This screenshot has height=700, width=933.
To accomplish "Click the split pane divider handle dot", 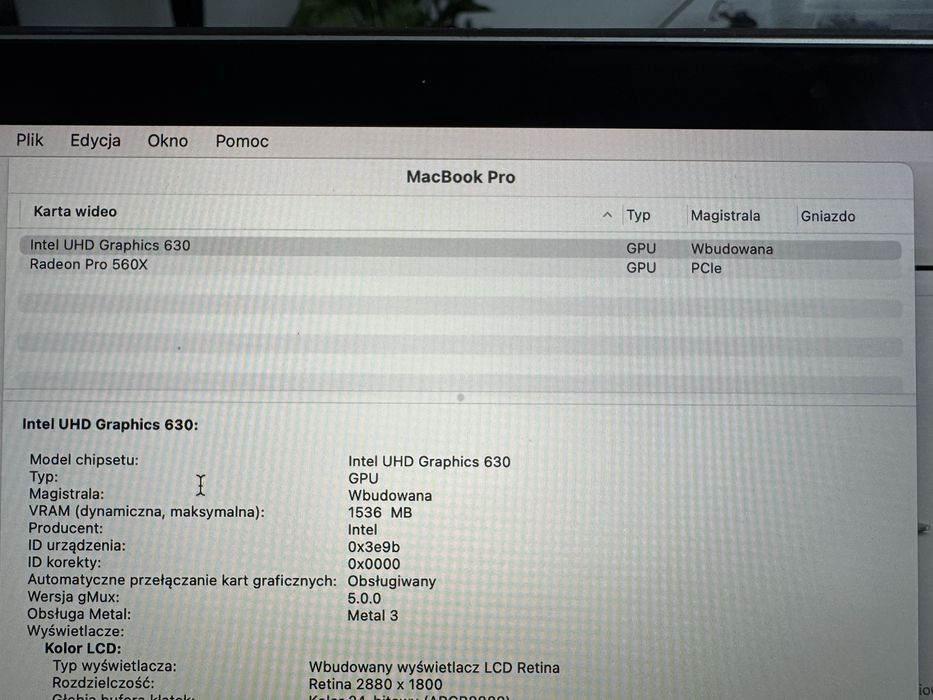I will click(461, 397).
